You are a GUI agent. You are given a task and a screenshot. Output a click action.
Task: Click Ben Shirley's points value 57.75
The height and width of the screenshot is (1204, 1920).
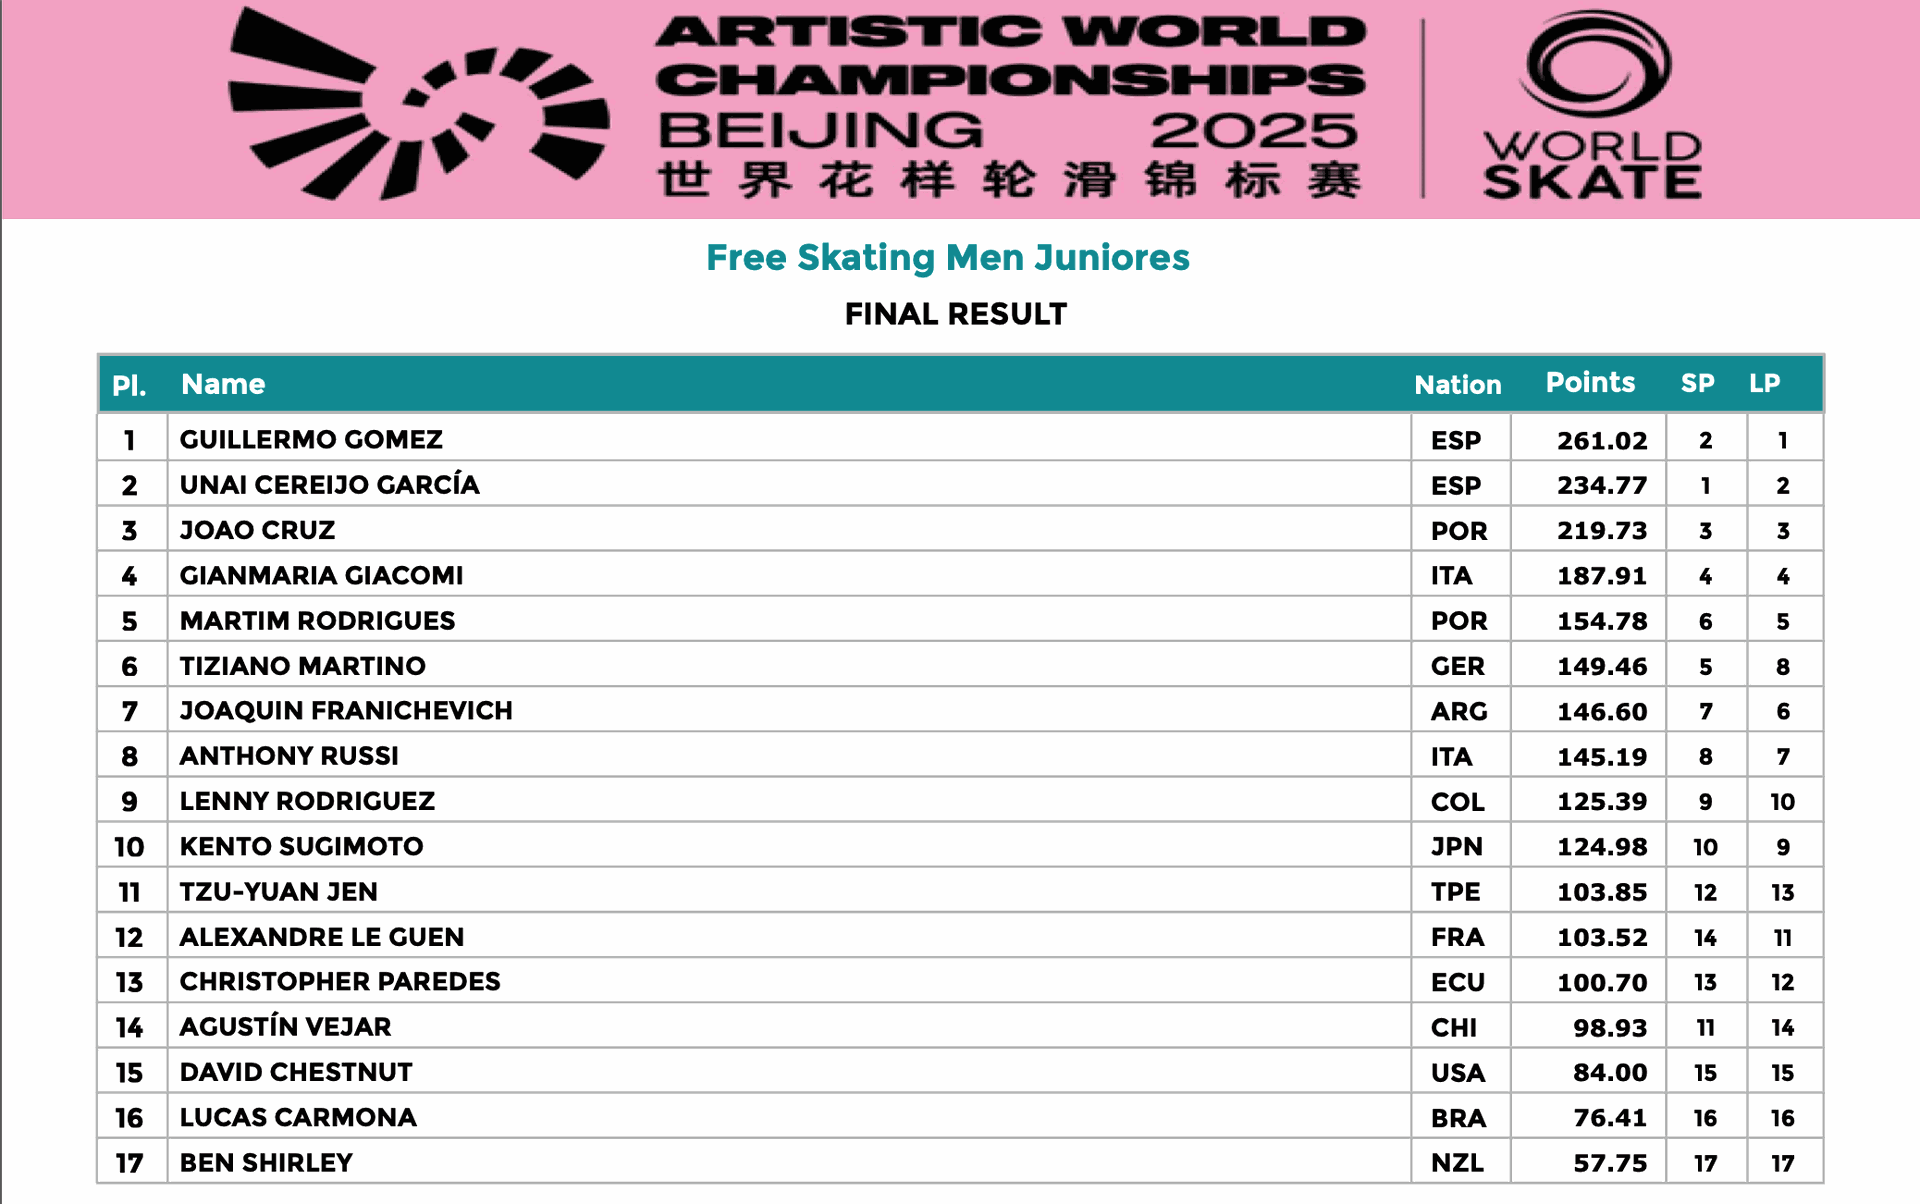[x=1609, y=1163]
